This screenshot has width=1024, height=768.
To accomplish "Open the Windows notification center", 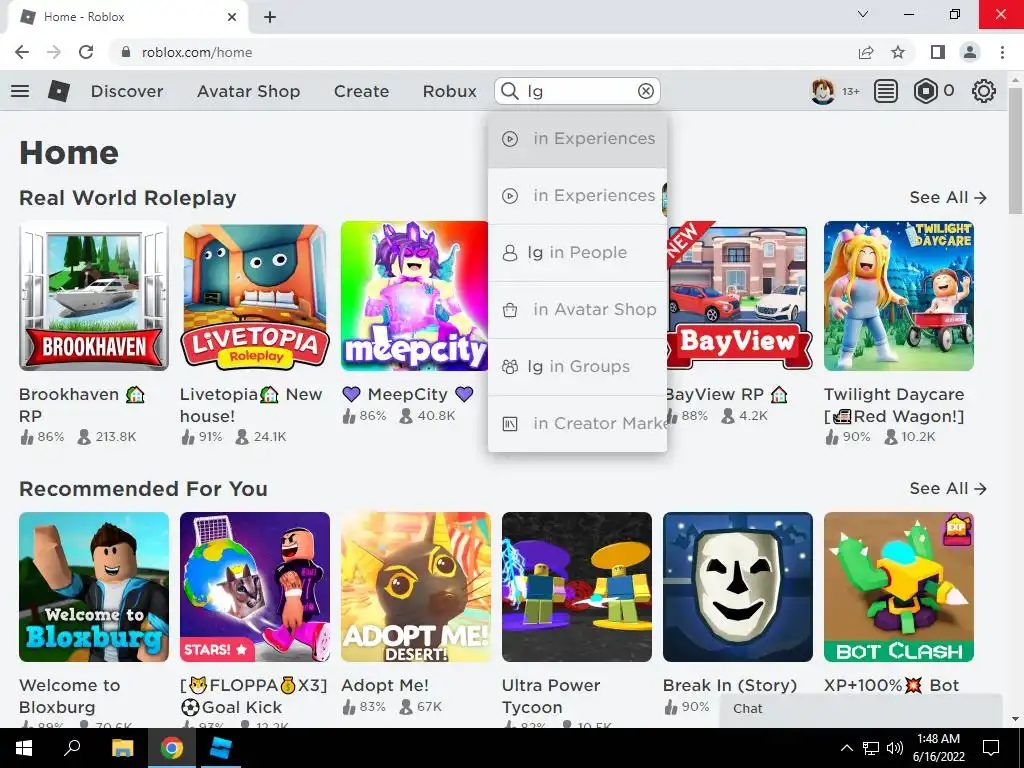I will 991,748.
